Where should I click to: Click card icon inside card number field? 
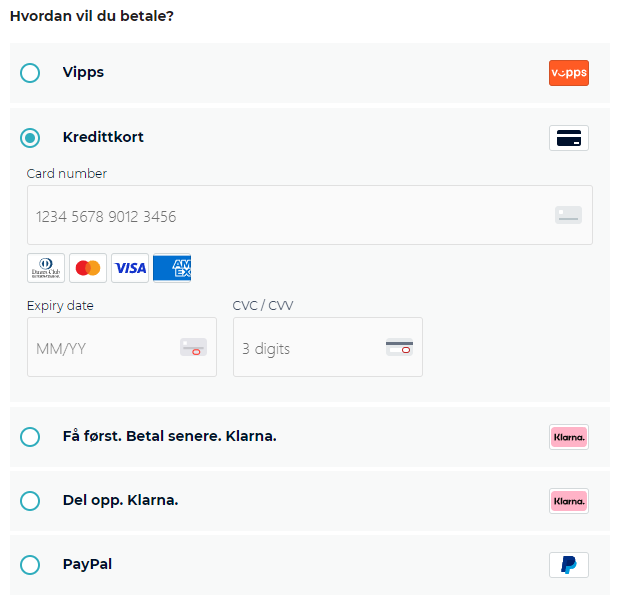(x=568, y=215)
